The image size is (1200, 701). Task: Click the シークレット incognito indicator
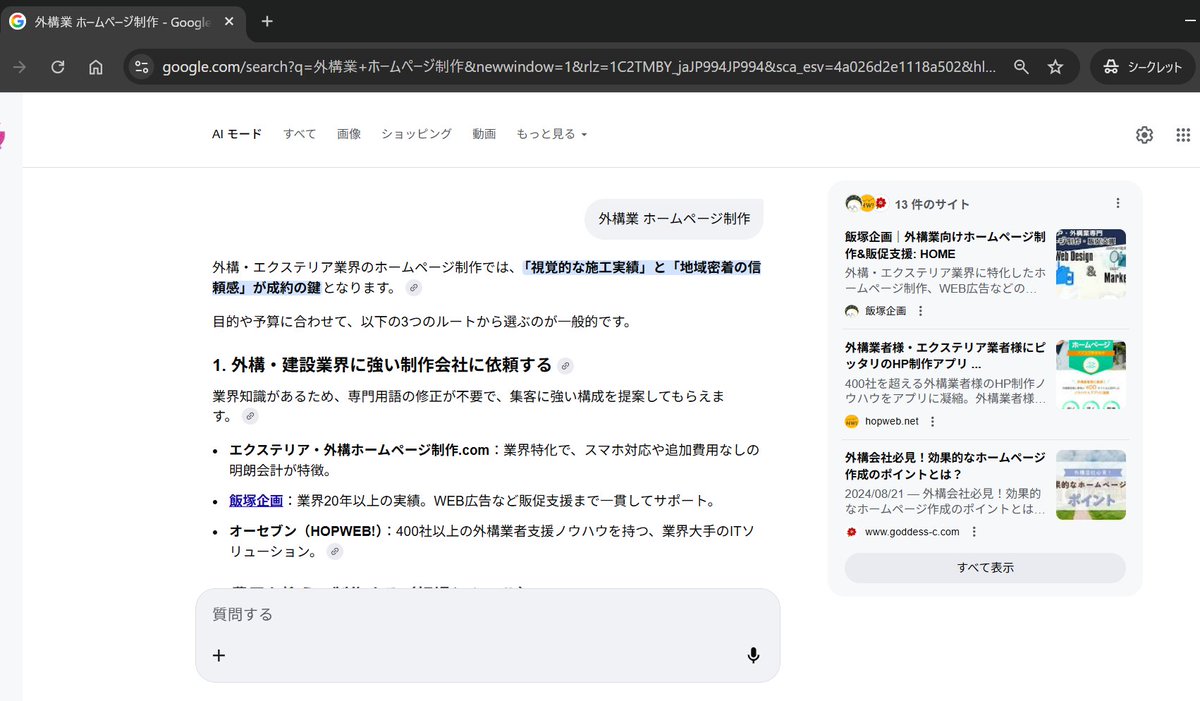(1142, 67)
